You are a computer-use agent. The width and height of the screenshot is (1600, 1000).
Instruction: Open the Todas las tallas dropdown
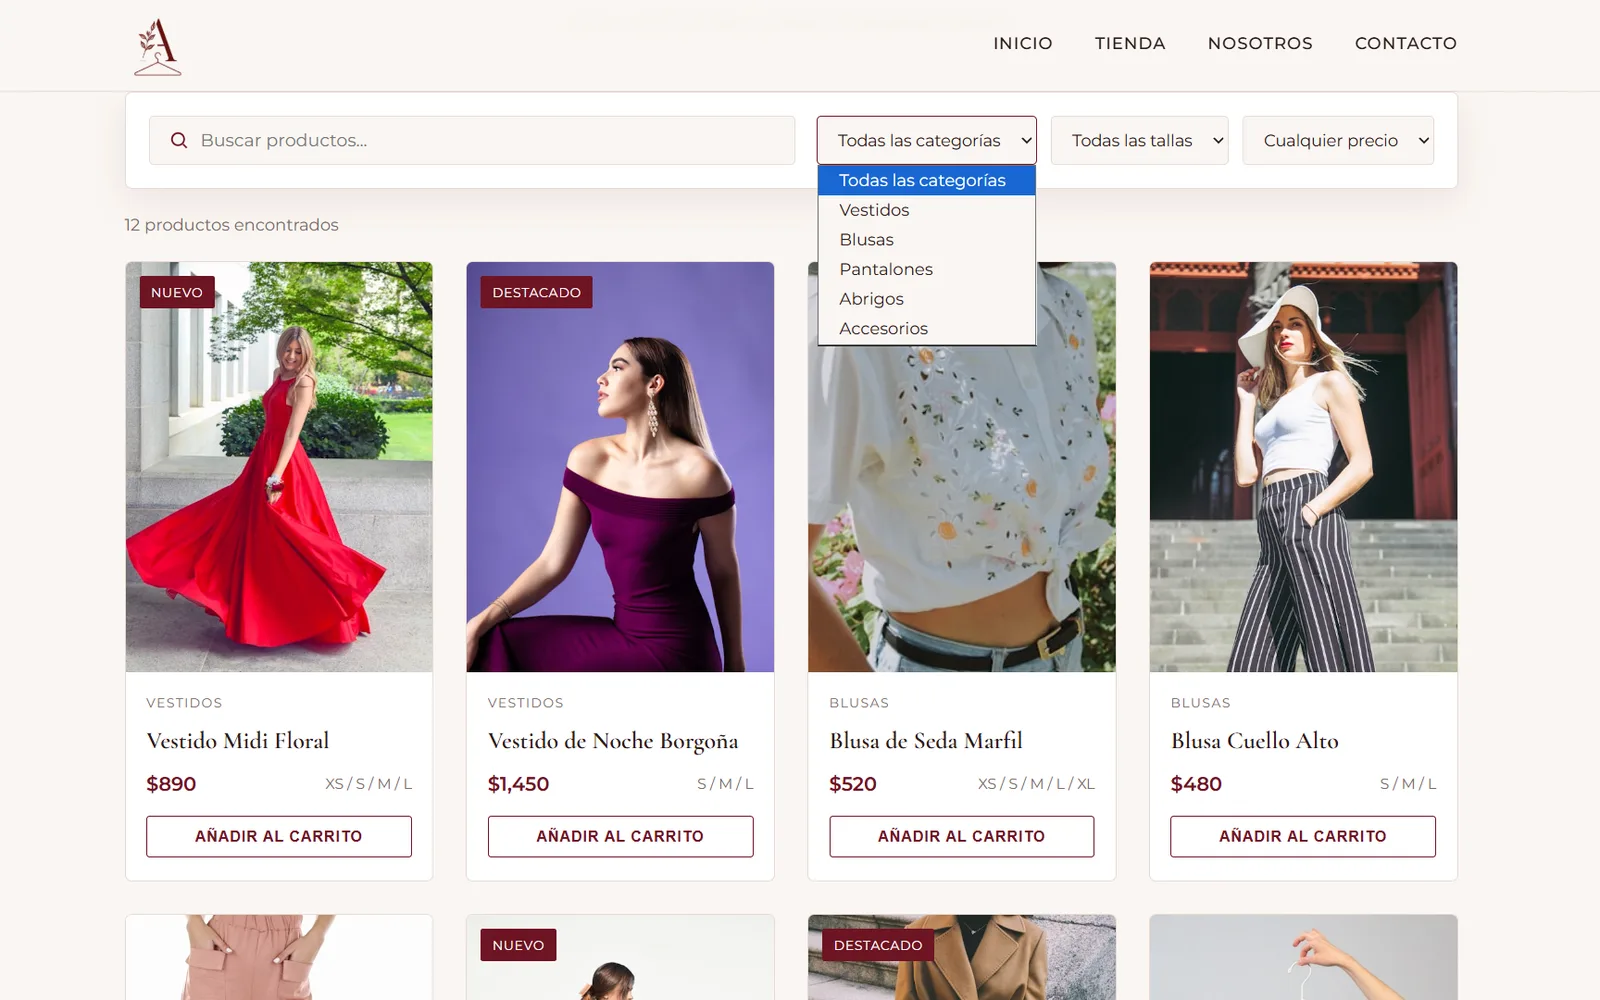tap(1139, 141)
